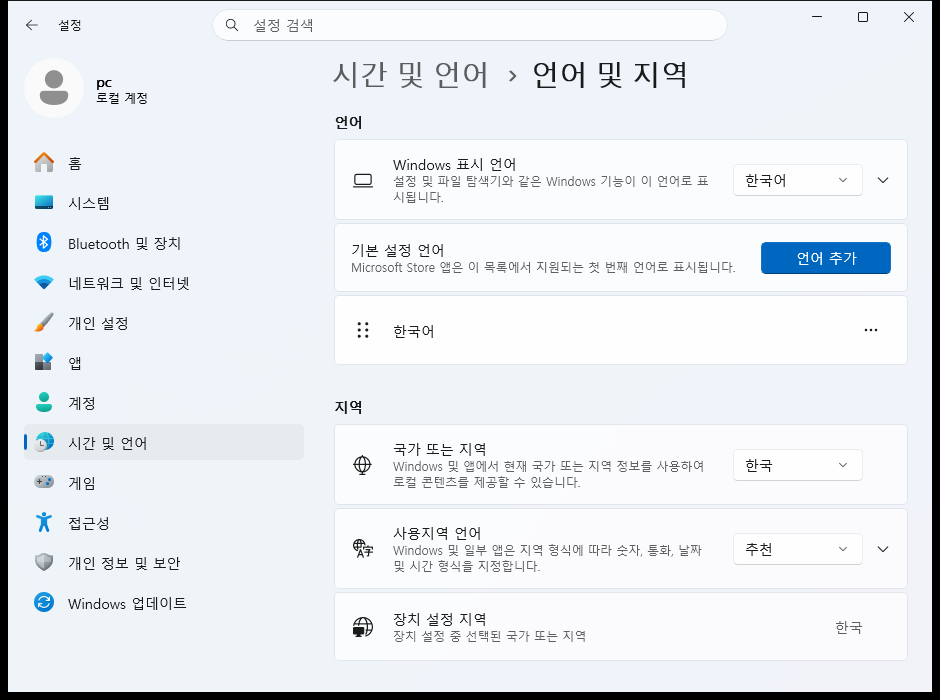
Task: Click the 네트워크 및 인터넷 wifi icon
Action: pyautogui.click(x=44, y=282)
